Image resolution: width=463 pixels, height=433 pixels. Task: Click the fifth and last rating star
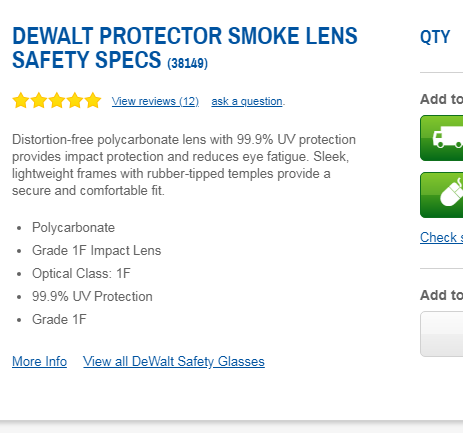pos(93,100)
